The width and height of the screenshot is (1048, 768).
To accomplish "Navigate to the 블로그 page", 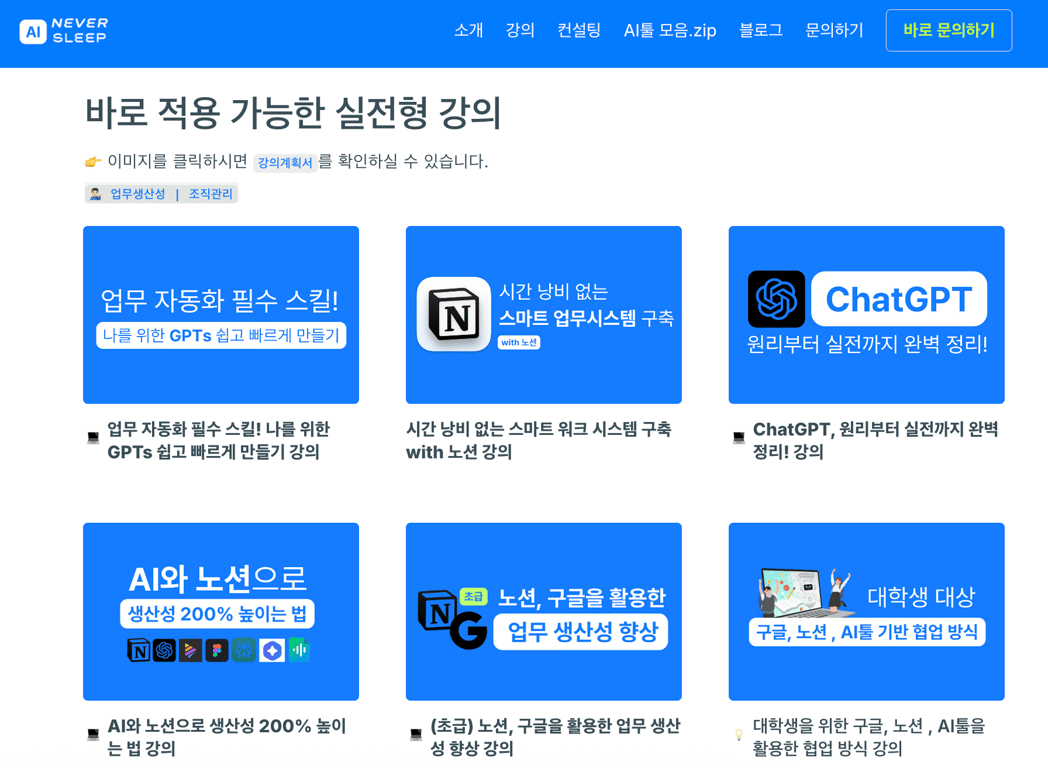I will pos(761,30).
